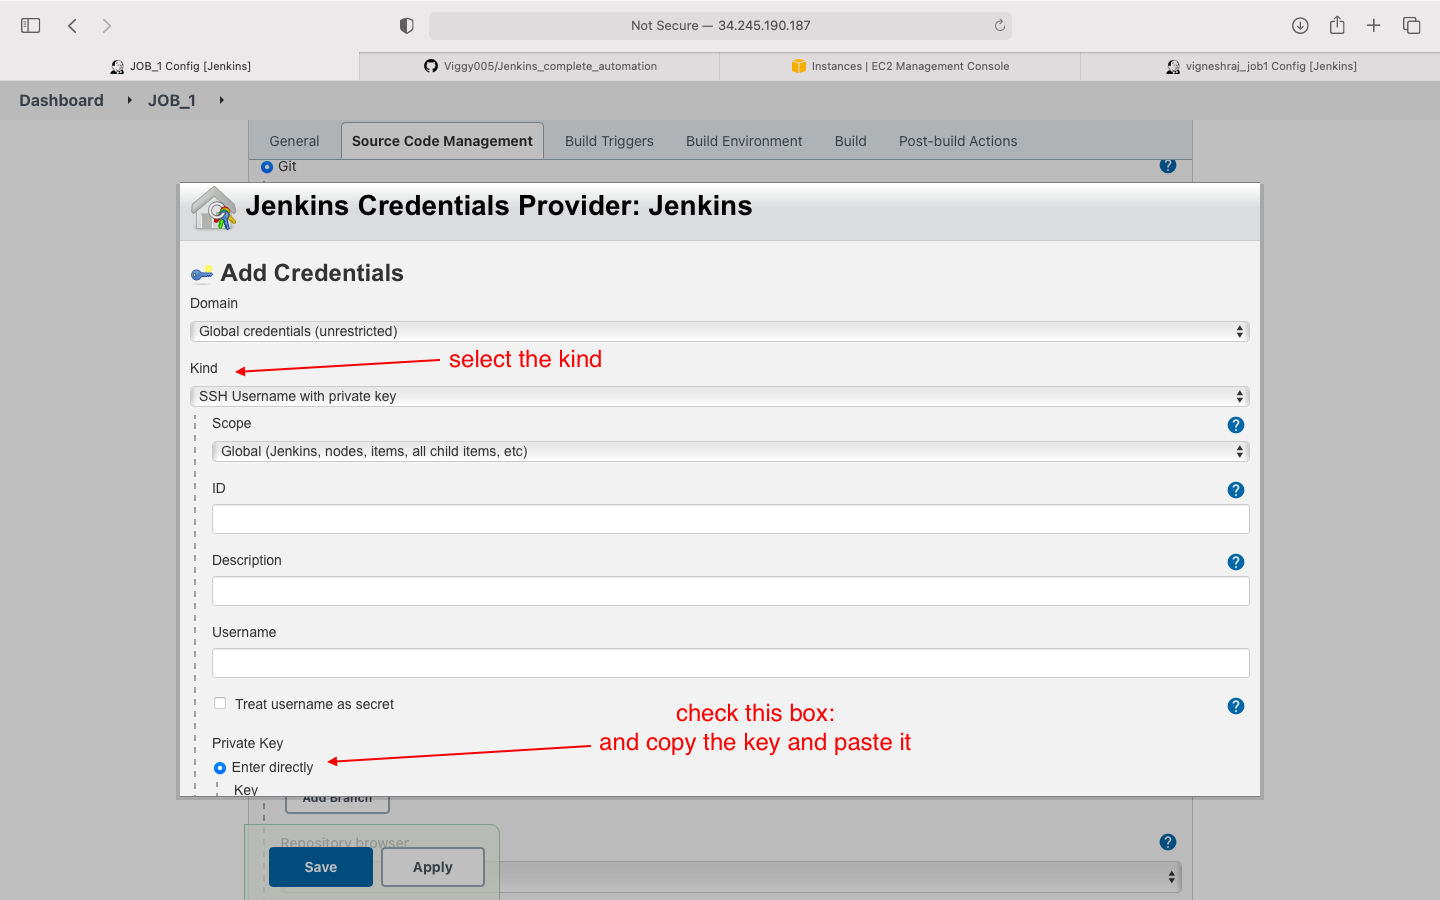This screenshot has height=900, width=1440.
Task: Switch to the Post-build Actions tab
Action: [958, 141]
